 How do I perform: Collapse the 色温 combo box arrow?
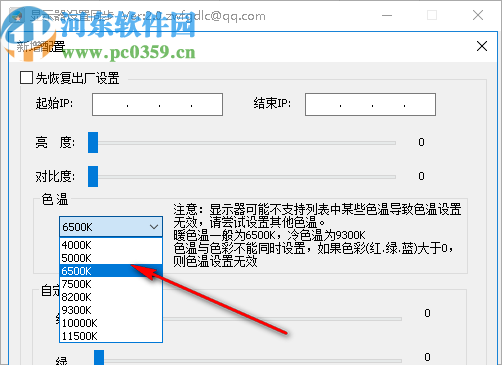154,227
